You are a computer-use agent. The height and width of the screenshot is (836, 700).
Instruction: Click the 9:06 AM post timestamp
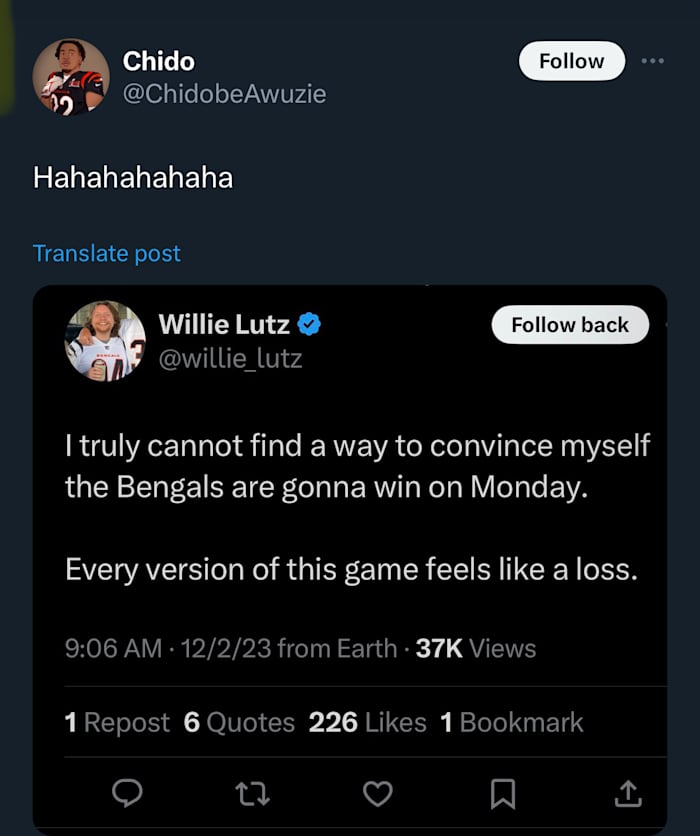[x=113, y=648]
